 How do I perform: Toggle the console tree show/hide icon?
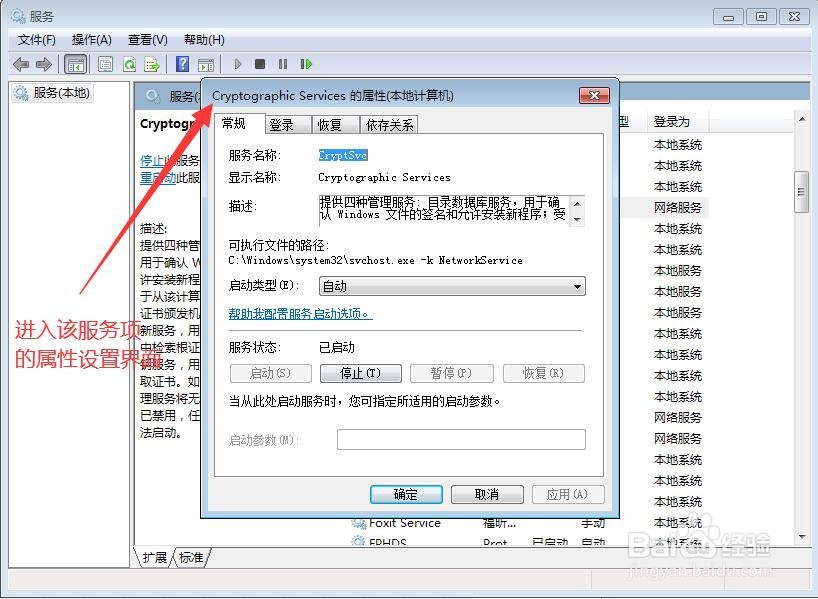click(76, 64)
